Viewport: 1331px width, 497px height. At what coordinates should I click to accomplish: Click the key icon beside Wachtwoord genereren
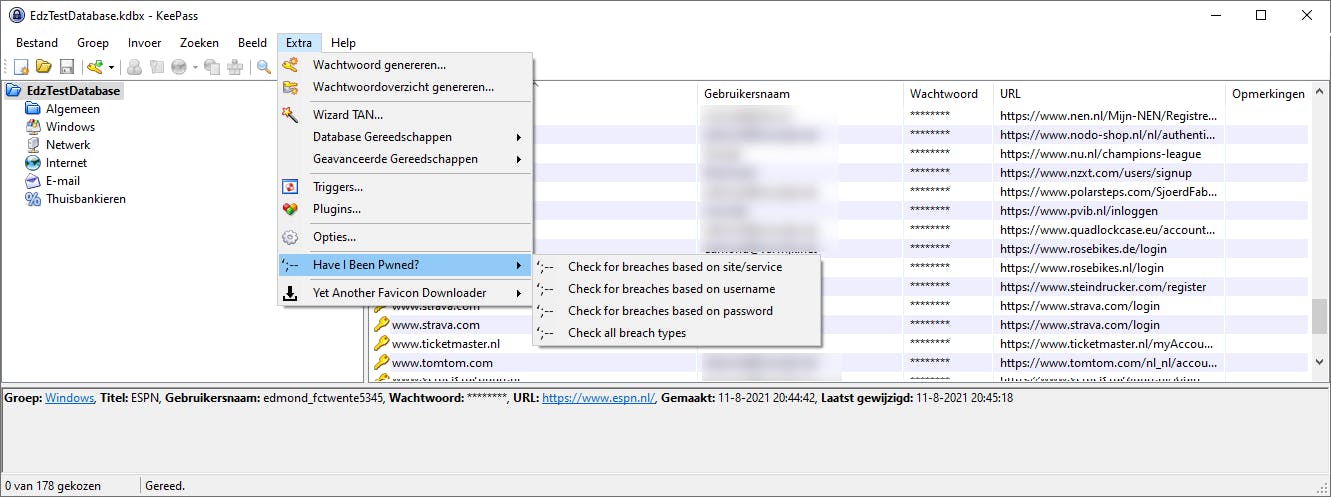click(290, 65)
